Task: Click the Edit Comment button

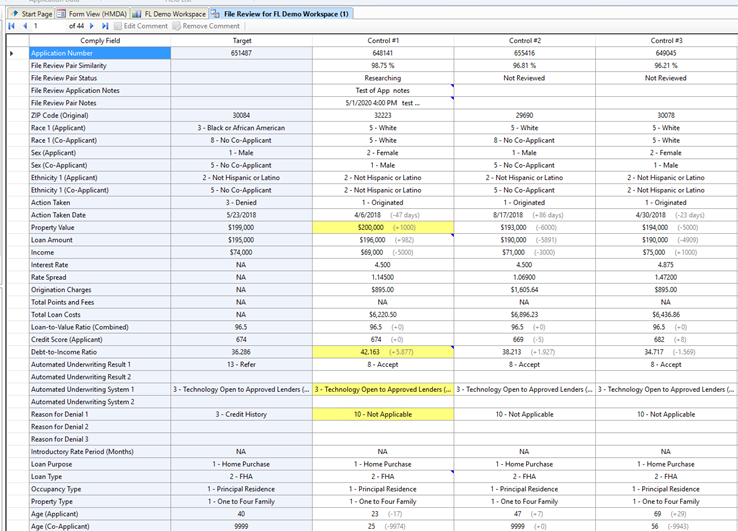Action: [141, 26]
